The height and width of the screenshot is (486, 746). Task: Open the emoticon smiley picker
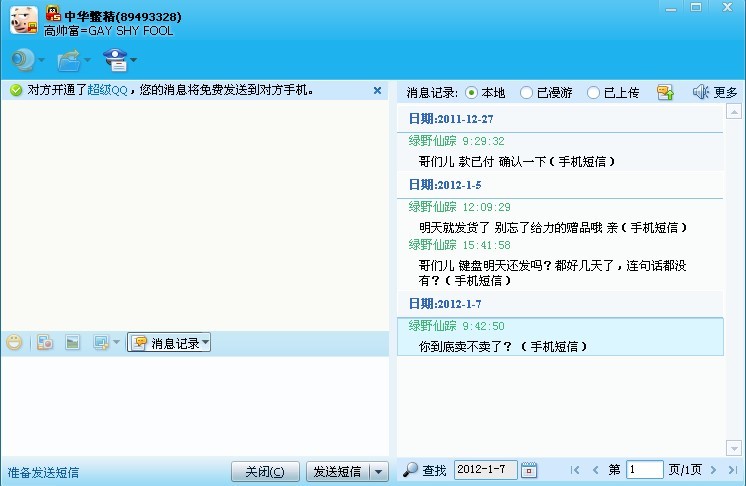pyautogui.click(x=14, y=342)
